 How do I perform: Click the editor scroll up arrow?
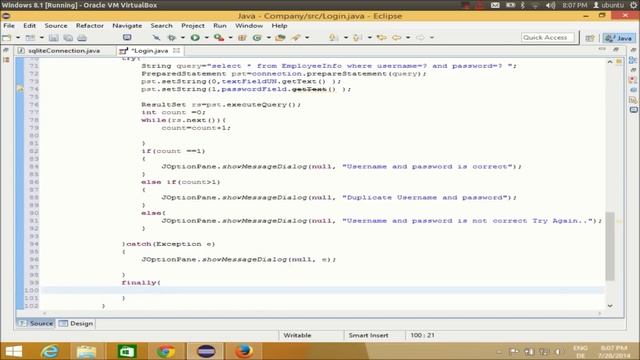(610, 62)
